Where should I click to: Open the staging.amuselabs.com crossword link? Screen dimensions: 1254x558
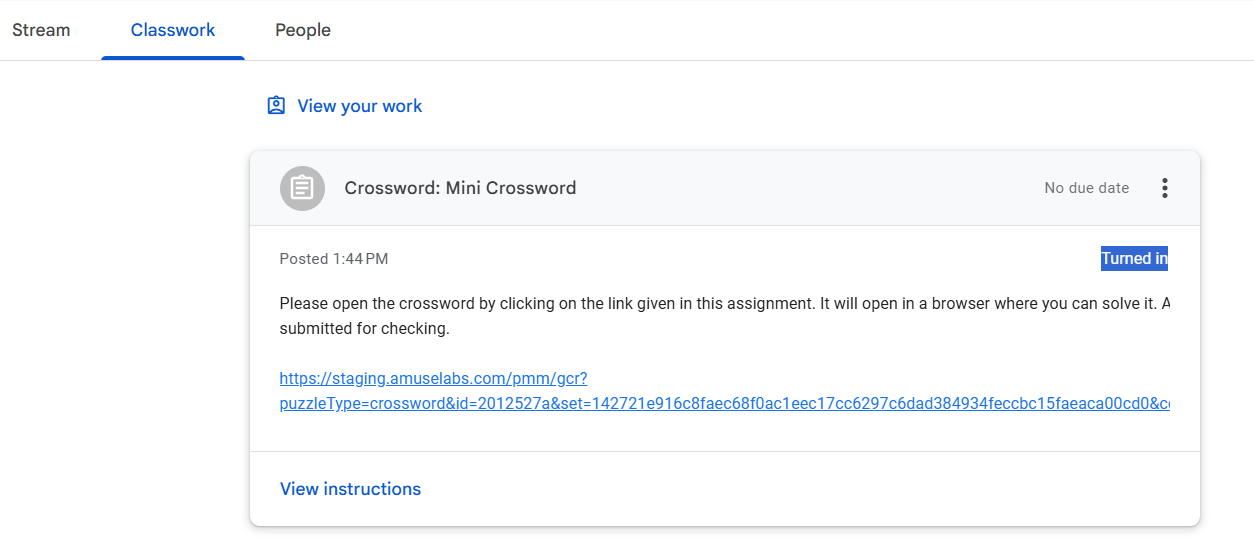[x=433, y=379]
